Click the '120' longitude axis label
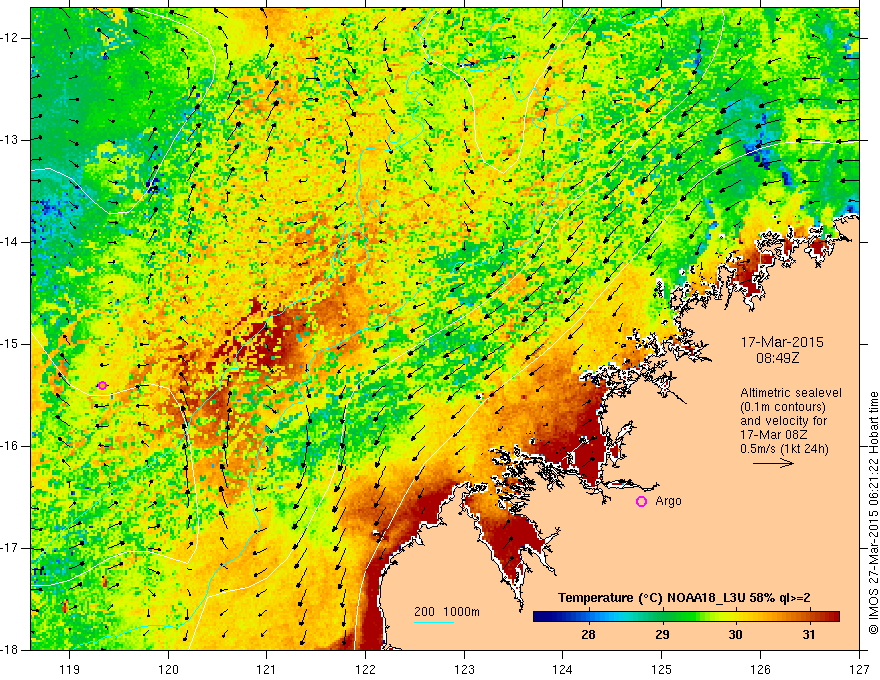 (x=168, y=669)
